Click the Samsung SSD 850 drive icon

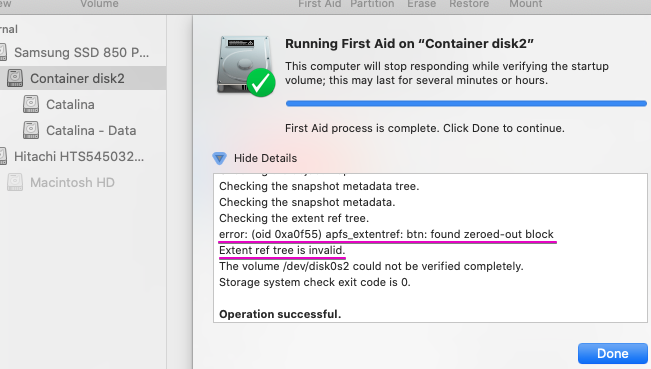coord(3,52)
